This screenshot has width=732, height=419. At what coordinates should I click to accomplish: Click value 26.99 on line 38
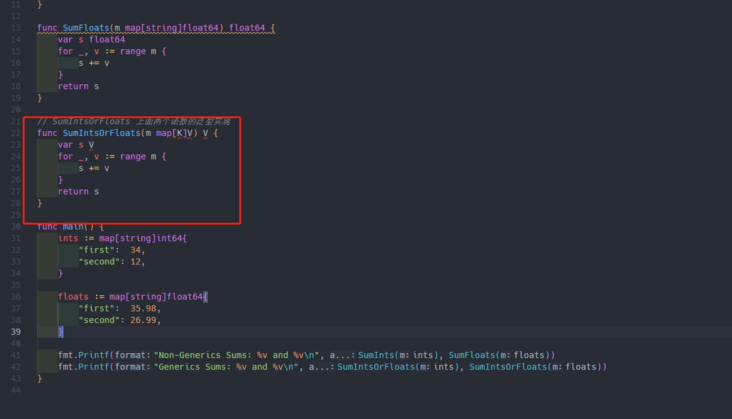coord(143,320)
